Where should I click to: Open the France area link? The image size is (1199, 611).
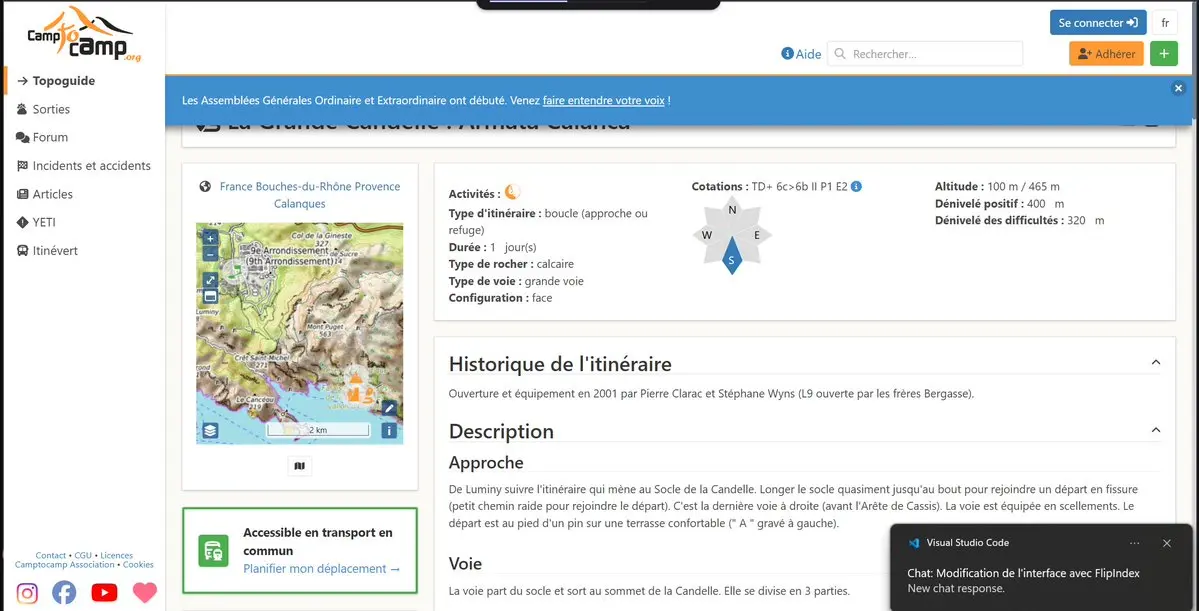tap(236, 187)
